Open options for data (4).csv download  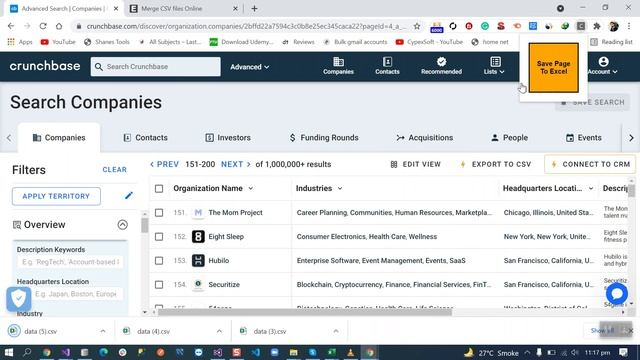(x=219, y=331)
